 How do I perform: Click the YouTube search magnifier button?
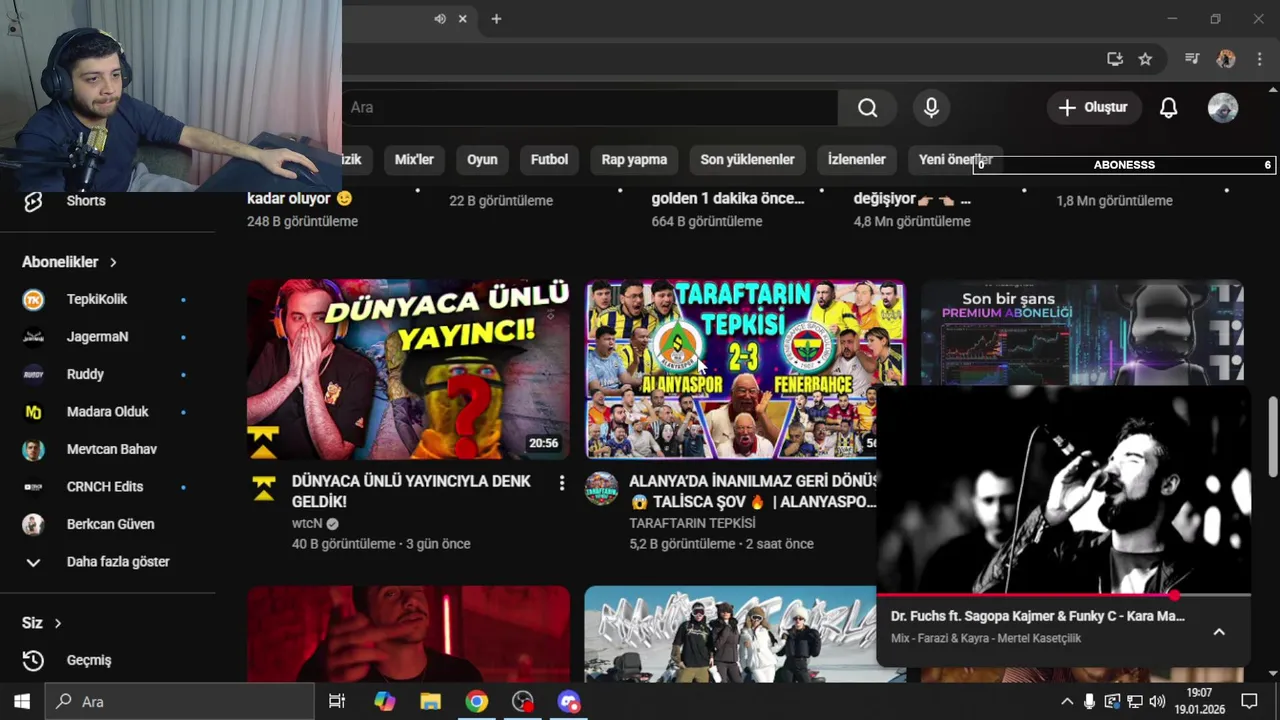pos(867,108)
